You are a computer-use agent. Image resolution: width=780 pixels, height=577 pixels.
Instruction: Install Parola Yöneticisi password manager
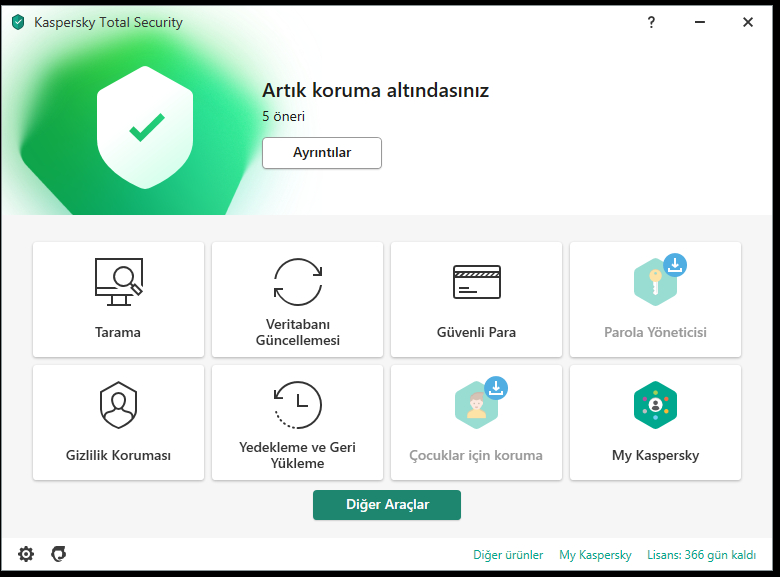click(x=656, y=299)
